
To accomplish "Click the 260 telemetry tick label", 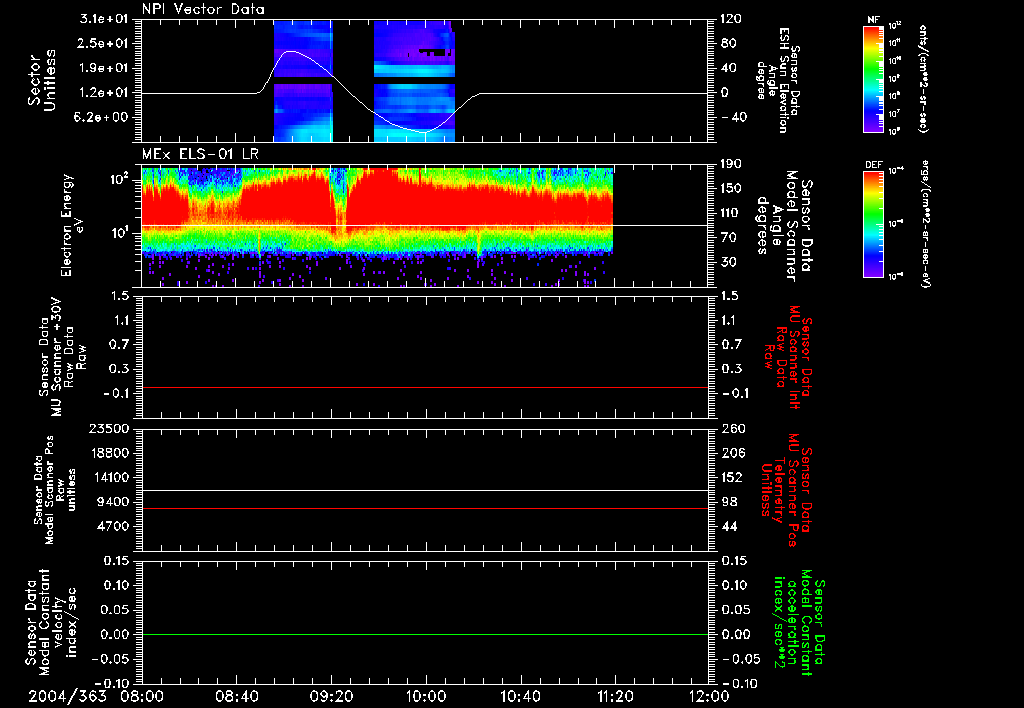I will pos(733,428).
